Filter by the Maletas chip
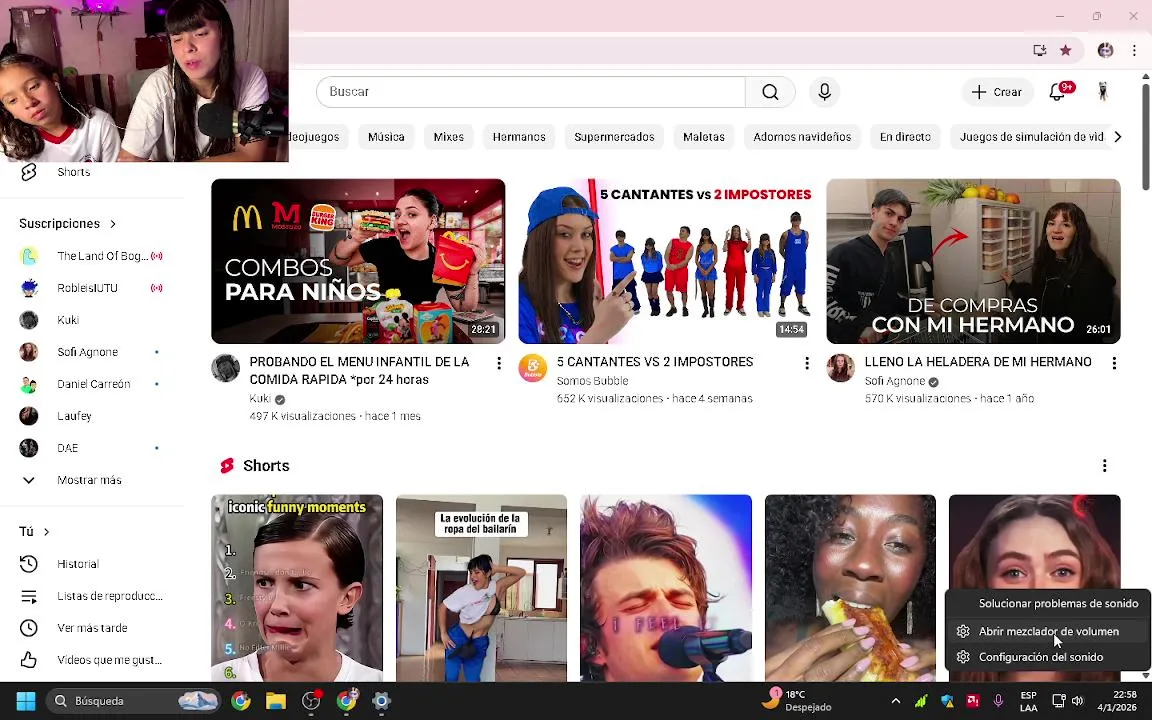This screenshot has width=1152, height=720. (x=704, y=137)
